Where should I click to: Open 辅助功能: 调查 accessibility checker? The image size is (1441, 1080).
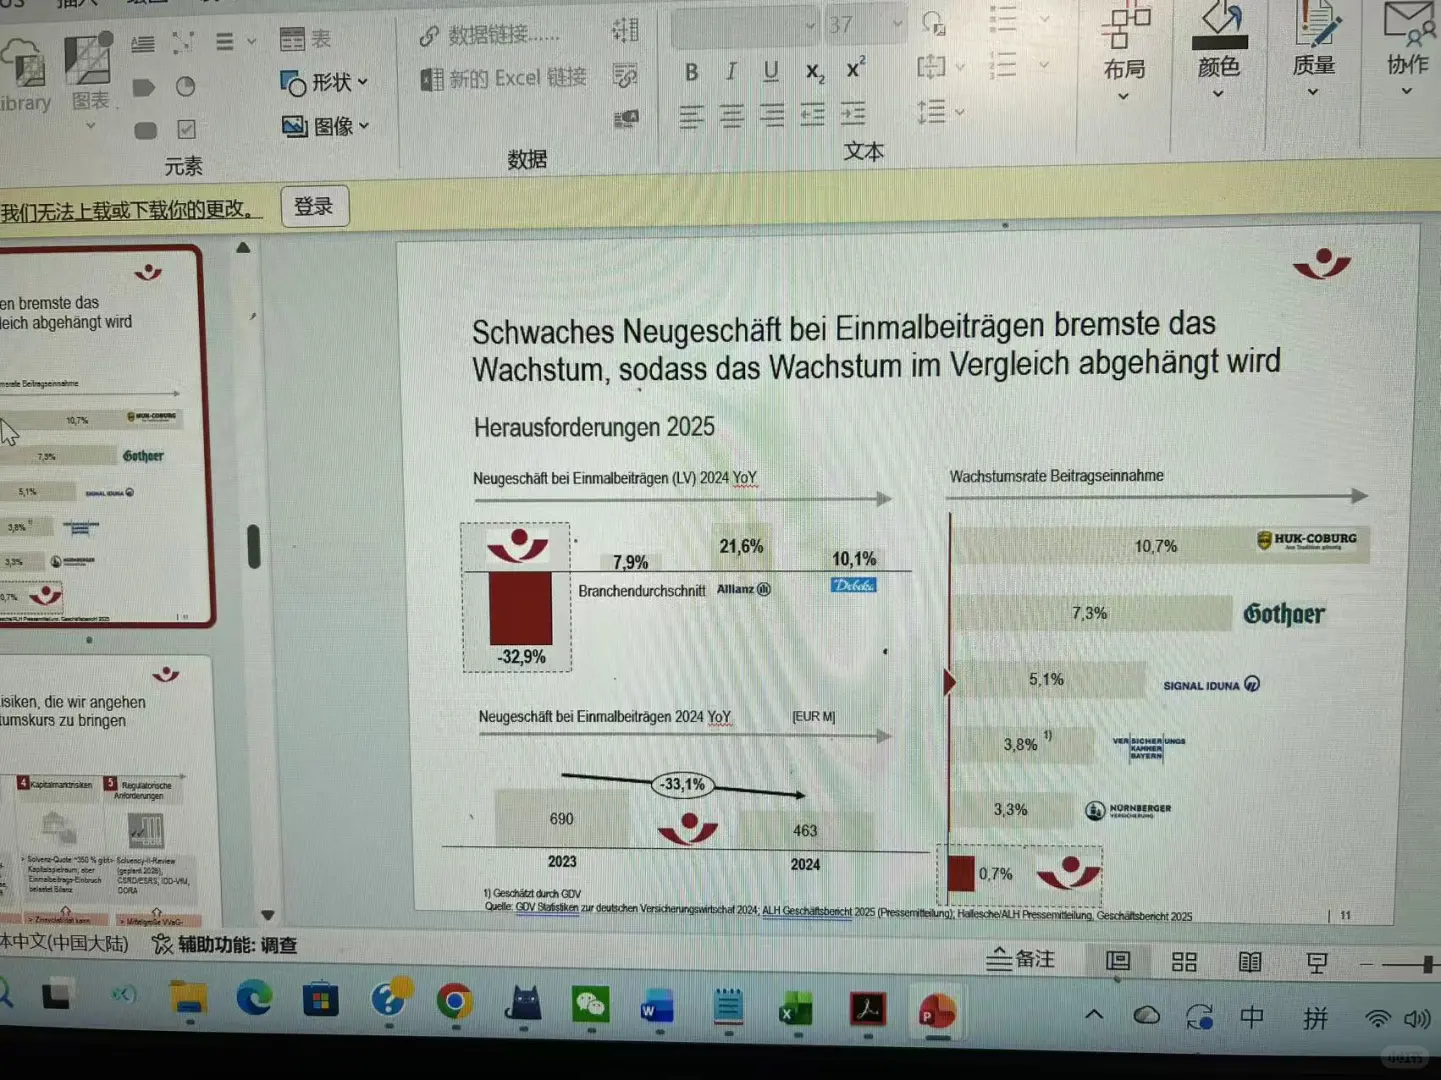[225, 944]
